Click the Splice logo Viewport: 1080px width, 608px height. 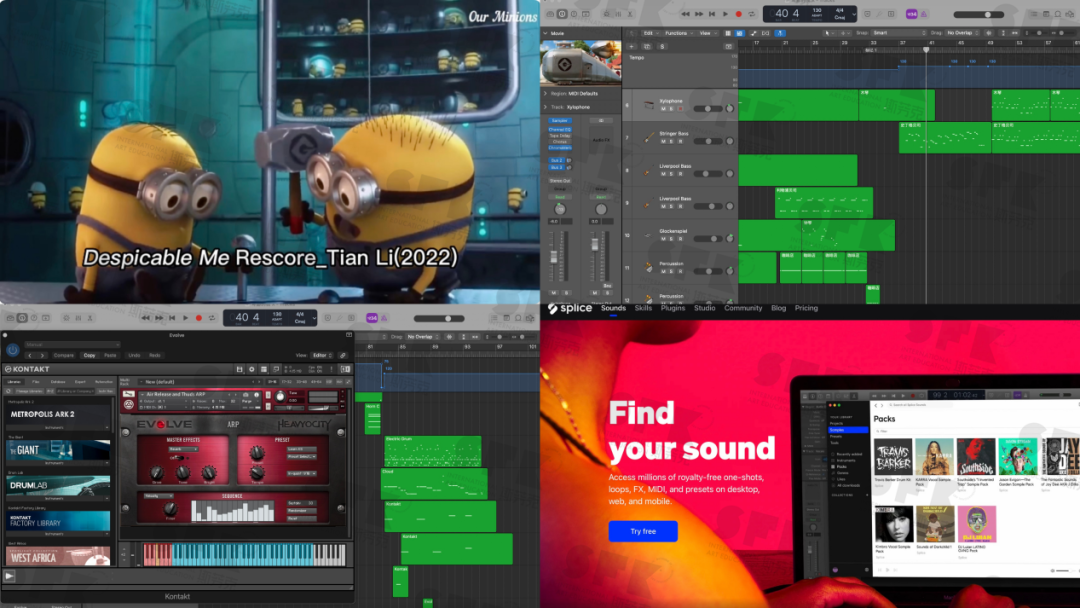(570, 308)
